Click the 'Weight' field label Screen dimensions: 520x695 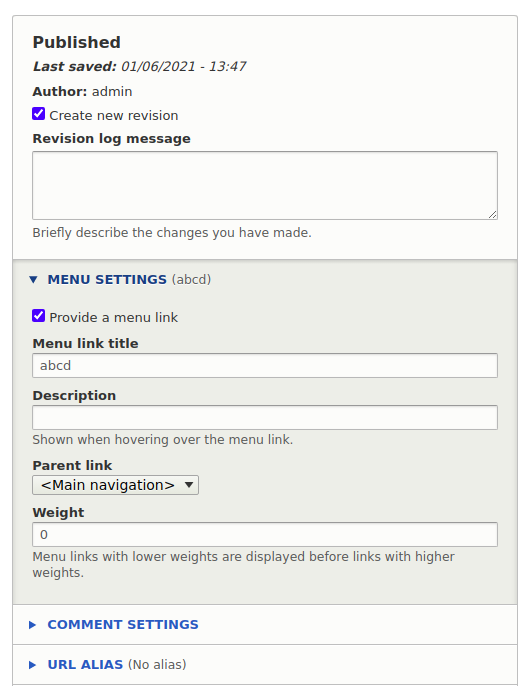click(58, 512)
